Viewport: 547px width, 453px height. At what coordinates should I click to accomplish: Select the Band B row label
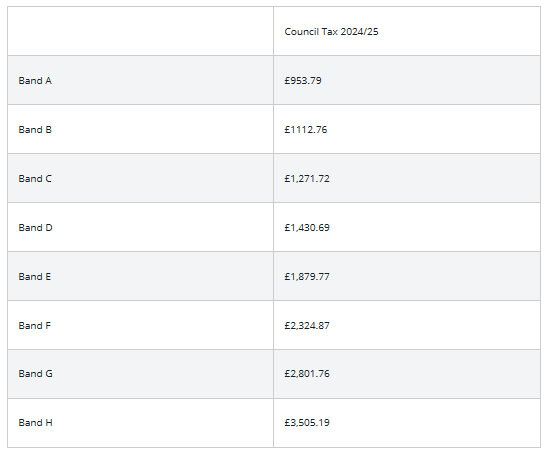coord(35,130)
